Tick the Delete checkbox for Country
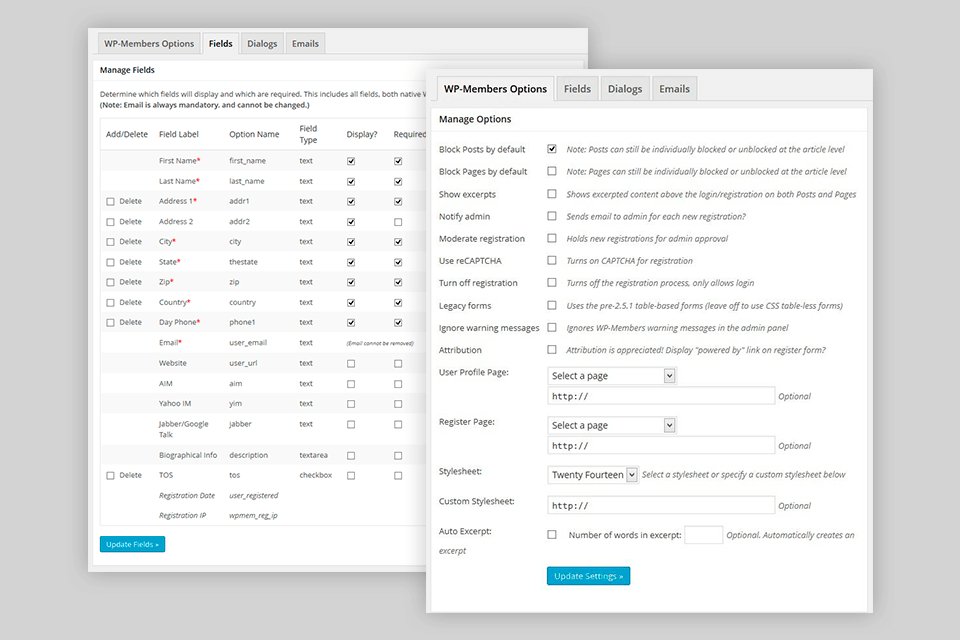 pos(110,303)
